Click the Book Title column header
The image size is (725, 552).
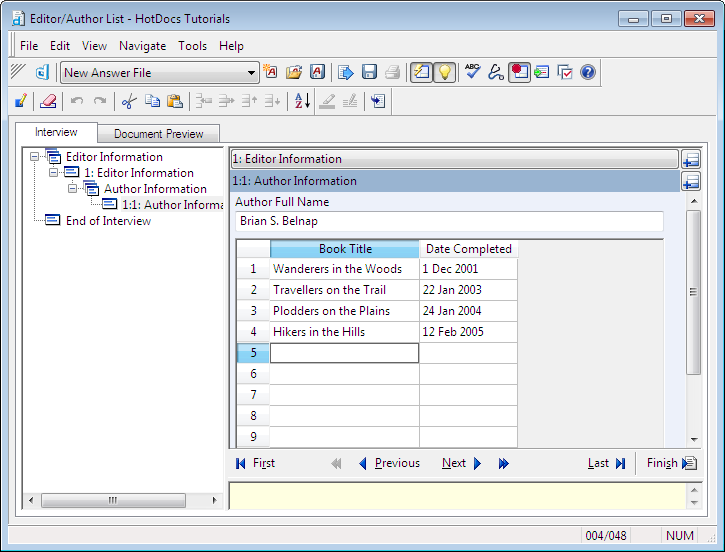click(x=345, y=249)
